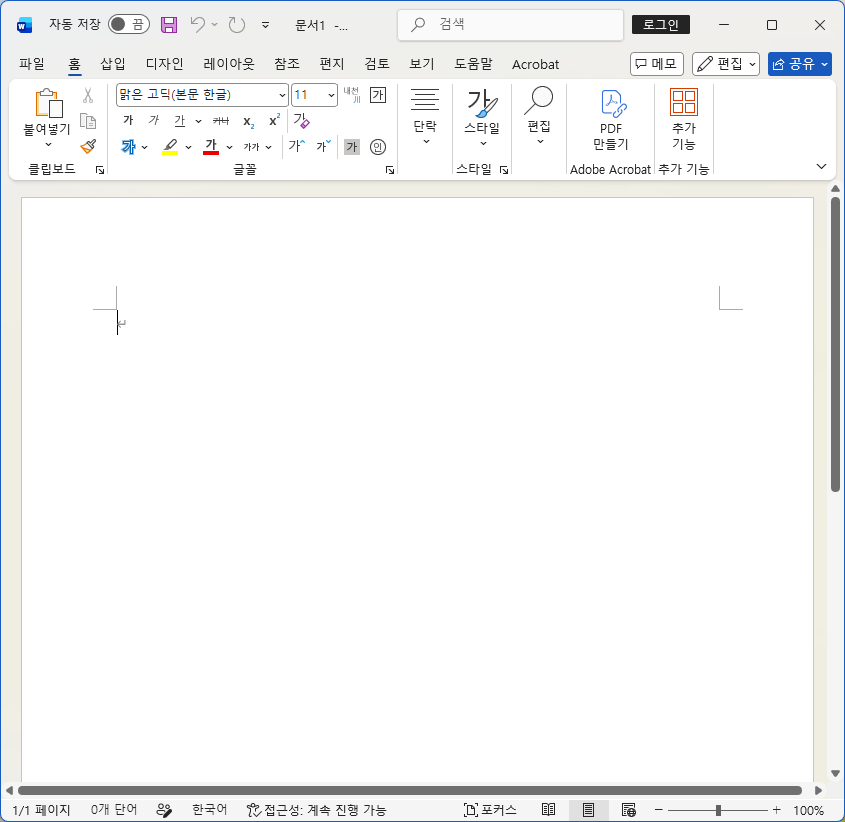The height and width of the screenshot is (822, 845).
Task: Apply yellow text highlight color
Action: tap(170, 147)
